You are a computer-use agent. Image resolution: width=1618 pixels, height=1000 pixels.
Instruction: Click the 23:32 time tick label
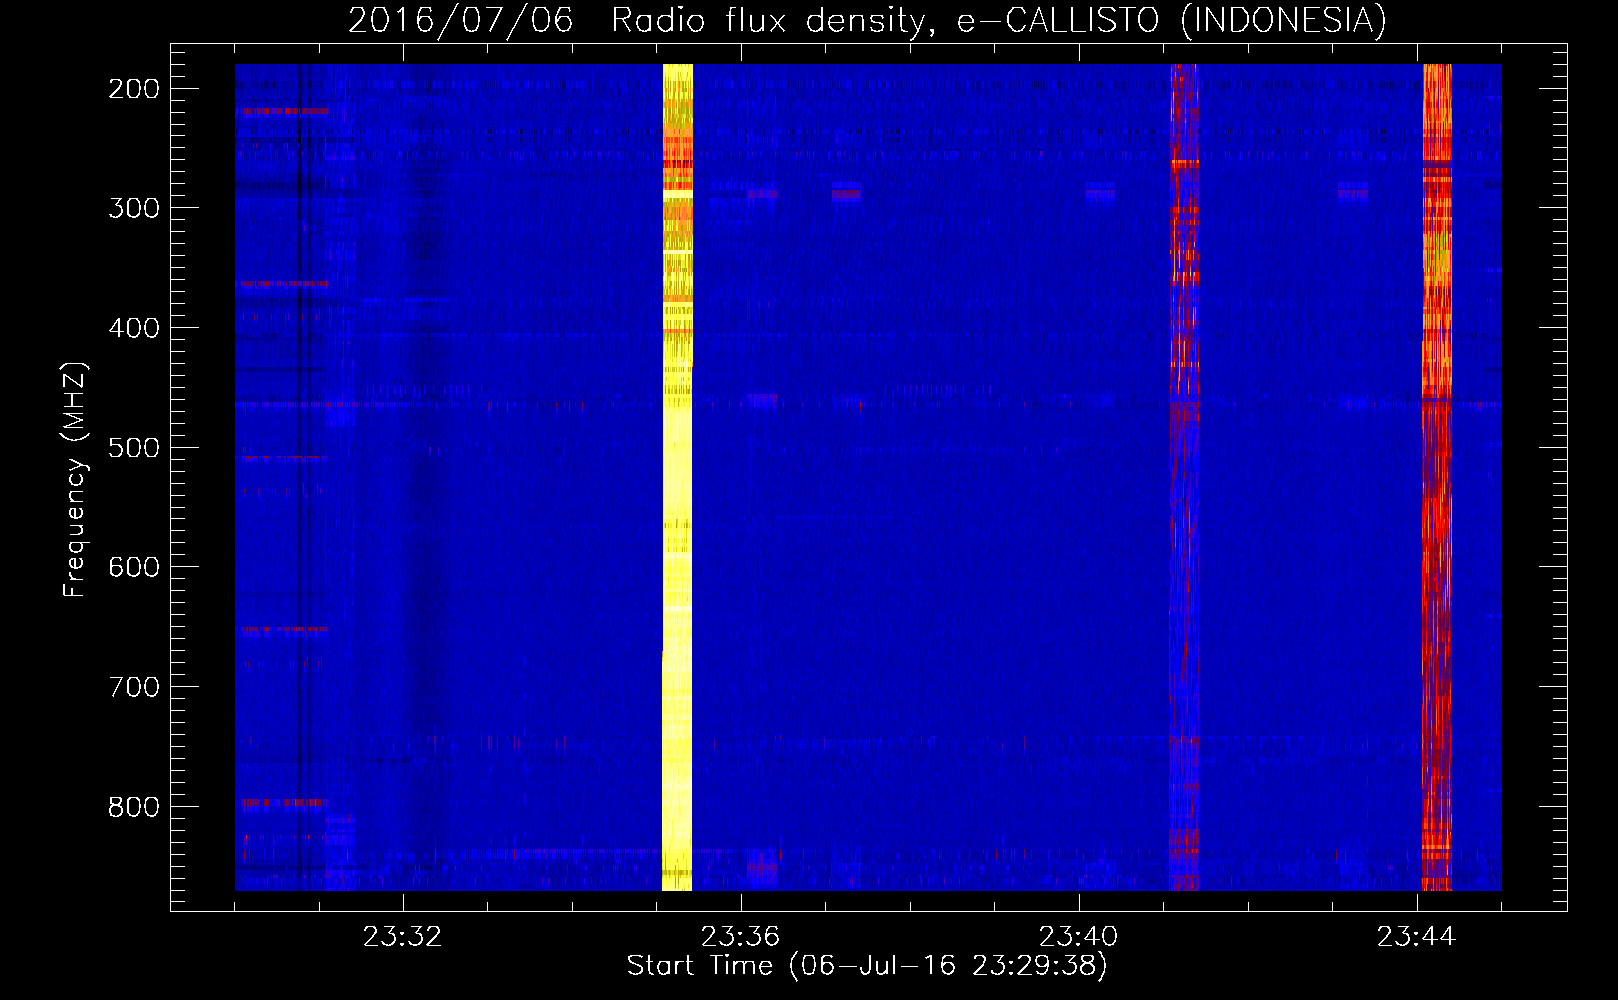pos(402,937)
